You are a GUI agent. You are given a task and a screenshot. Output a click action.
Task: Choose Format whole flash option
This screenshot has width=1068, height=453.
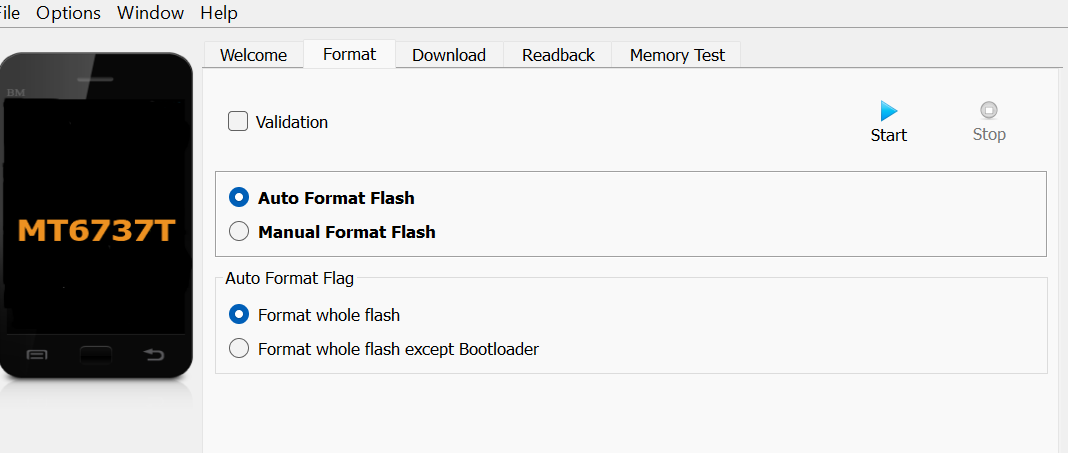pyautogui.click(x=239, y=315)
